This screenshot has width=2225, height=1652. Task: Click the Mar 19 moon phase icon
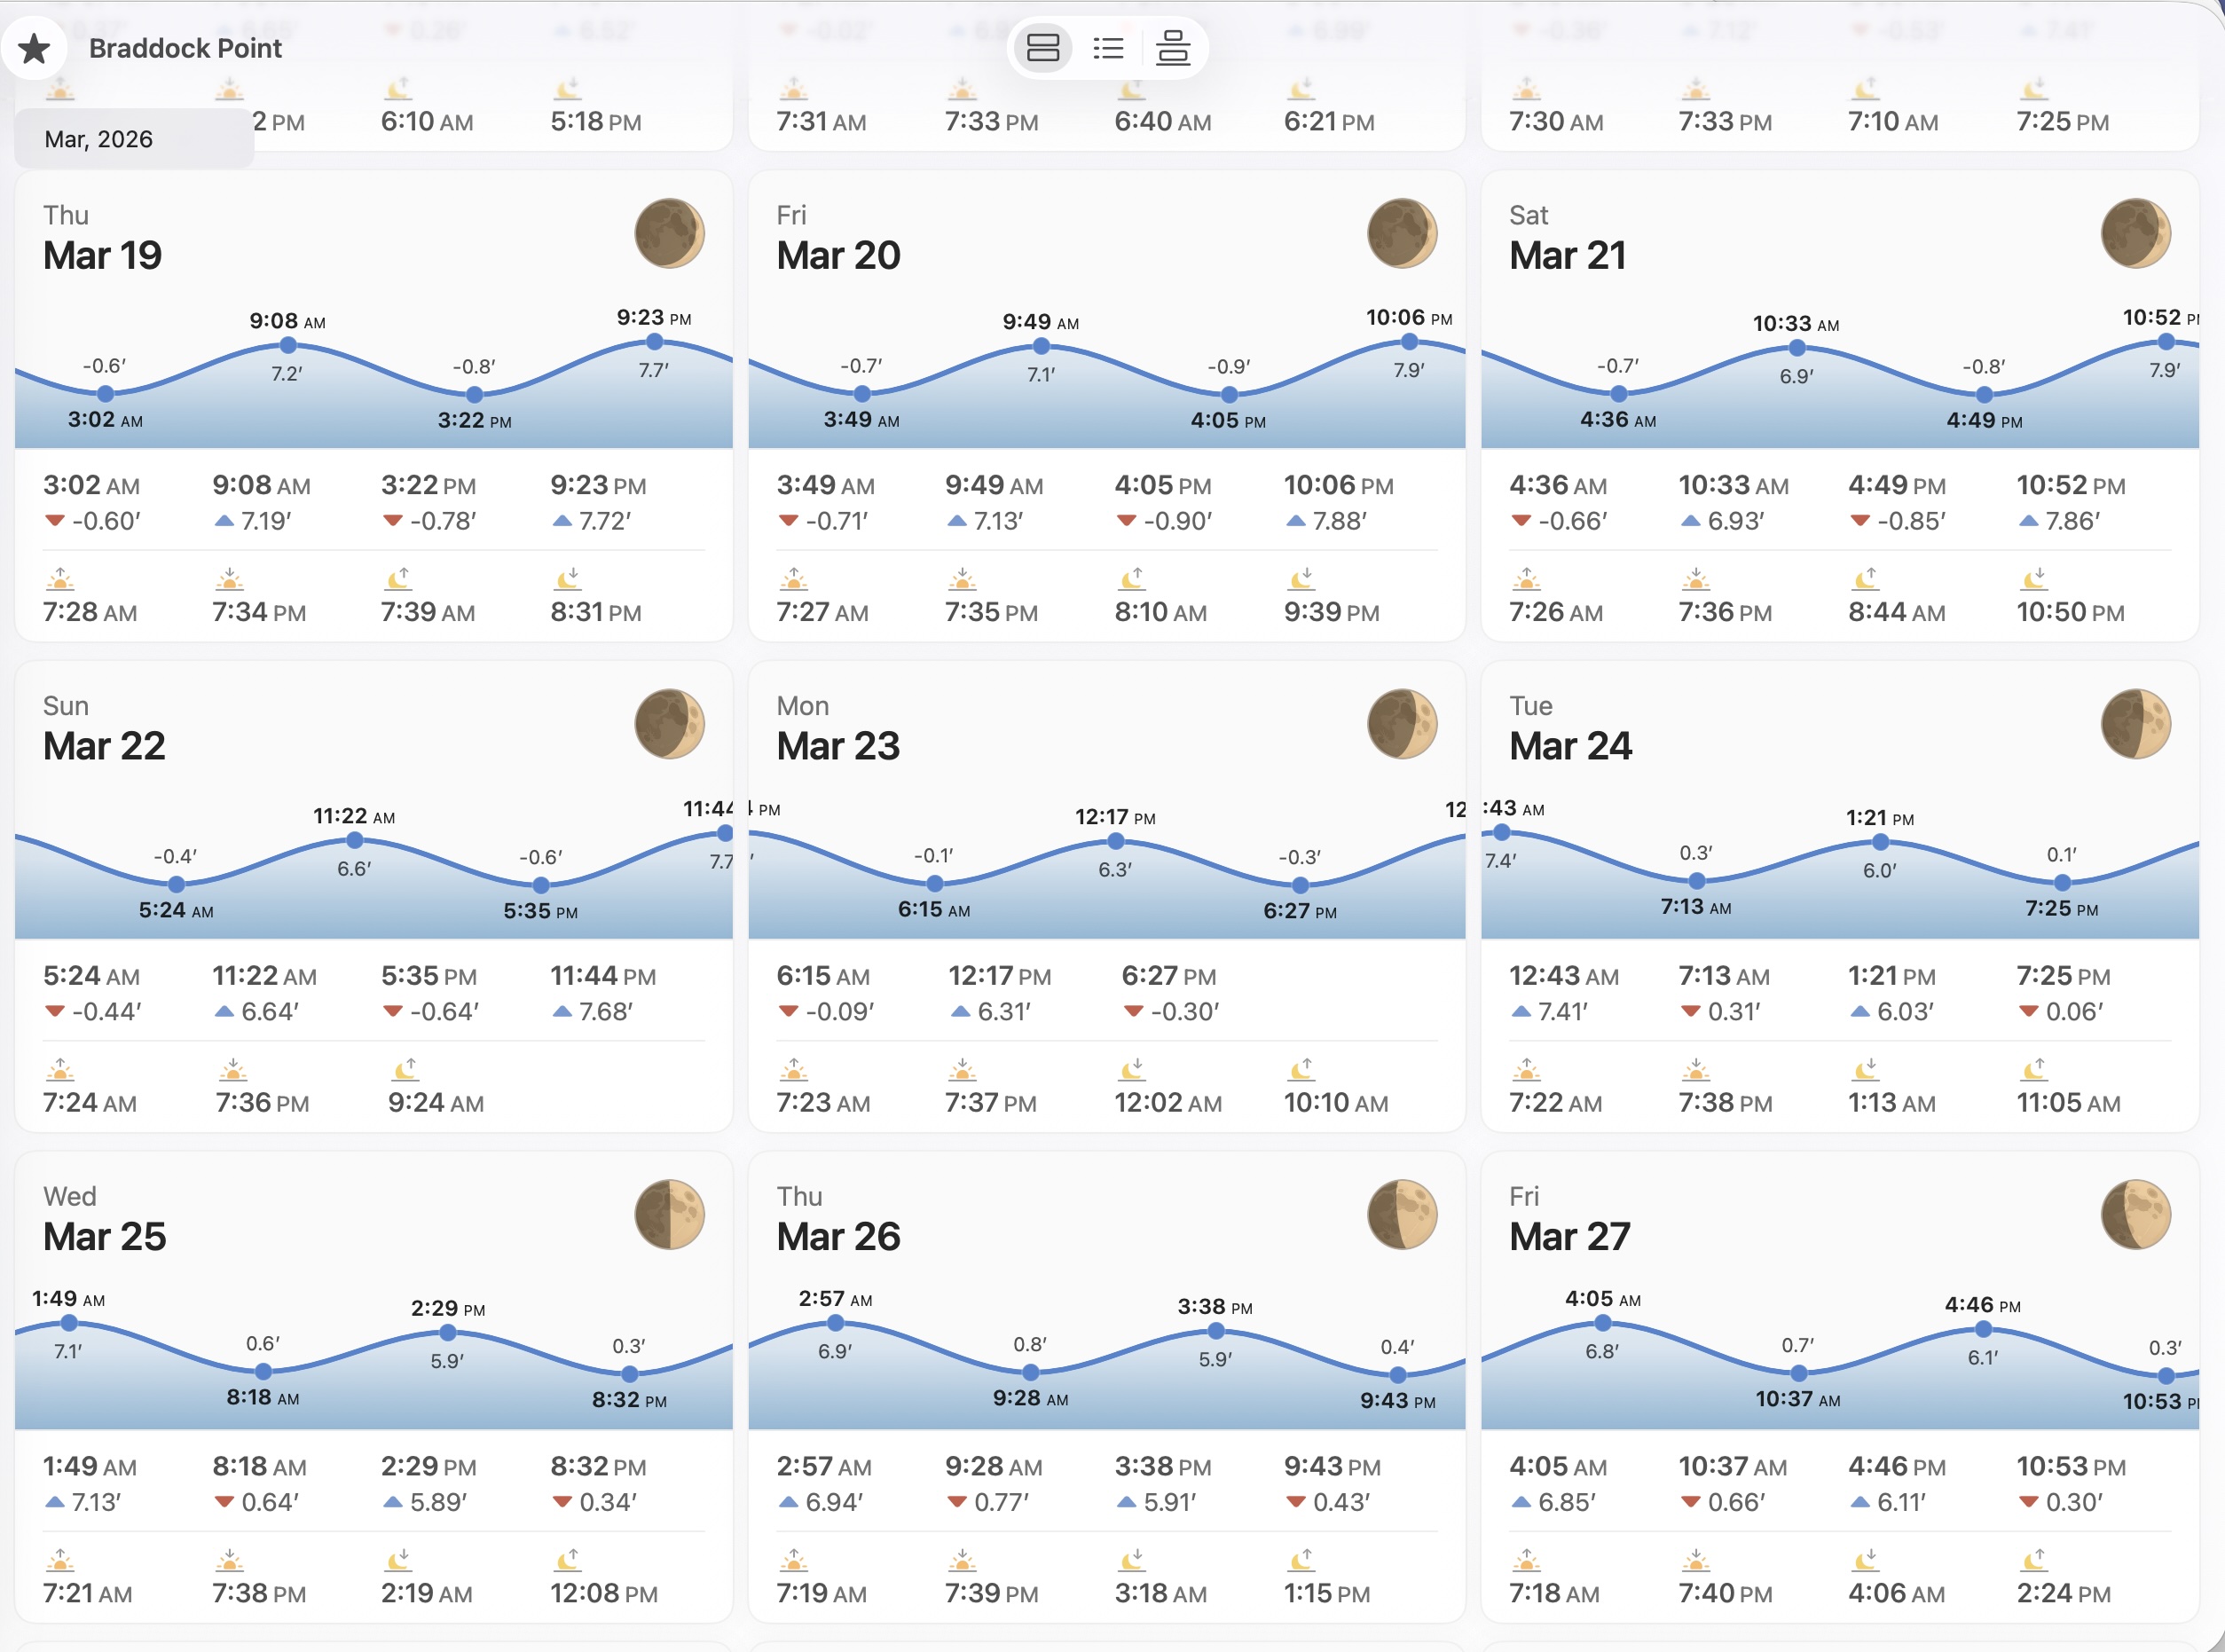tap(669, 233)
